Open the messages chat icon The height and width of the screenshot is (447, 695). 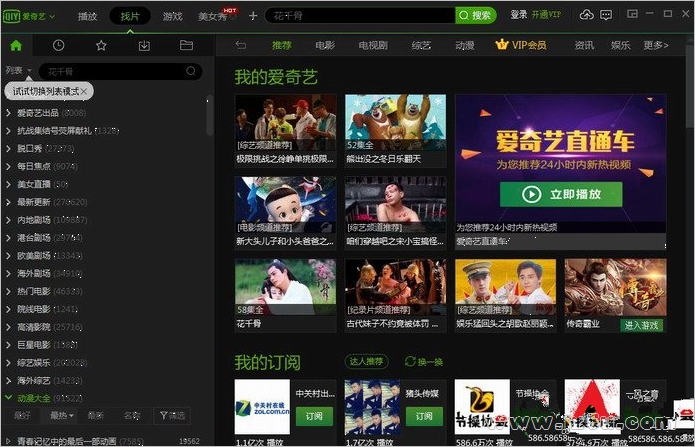tap(606, 15)
